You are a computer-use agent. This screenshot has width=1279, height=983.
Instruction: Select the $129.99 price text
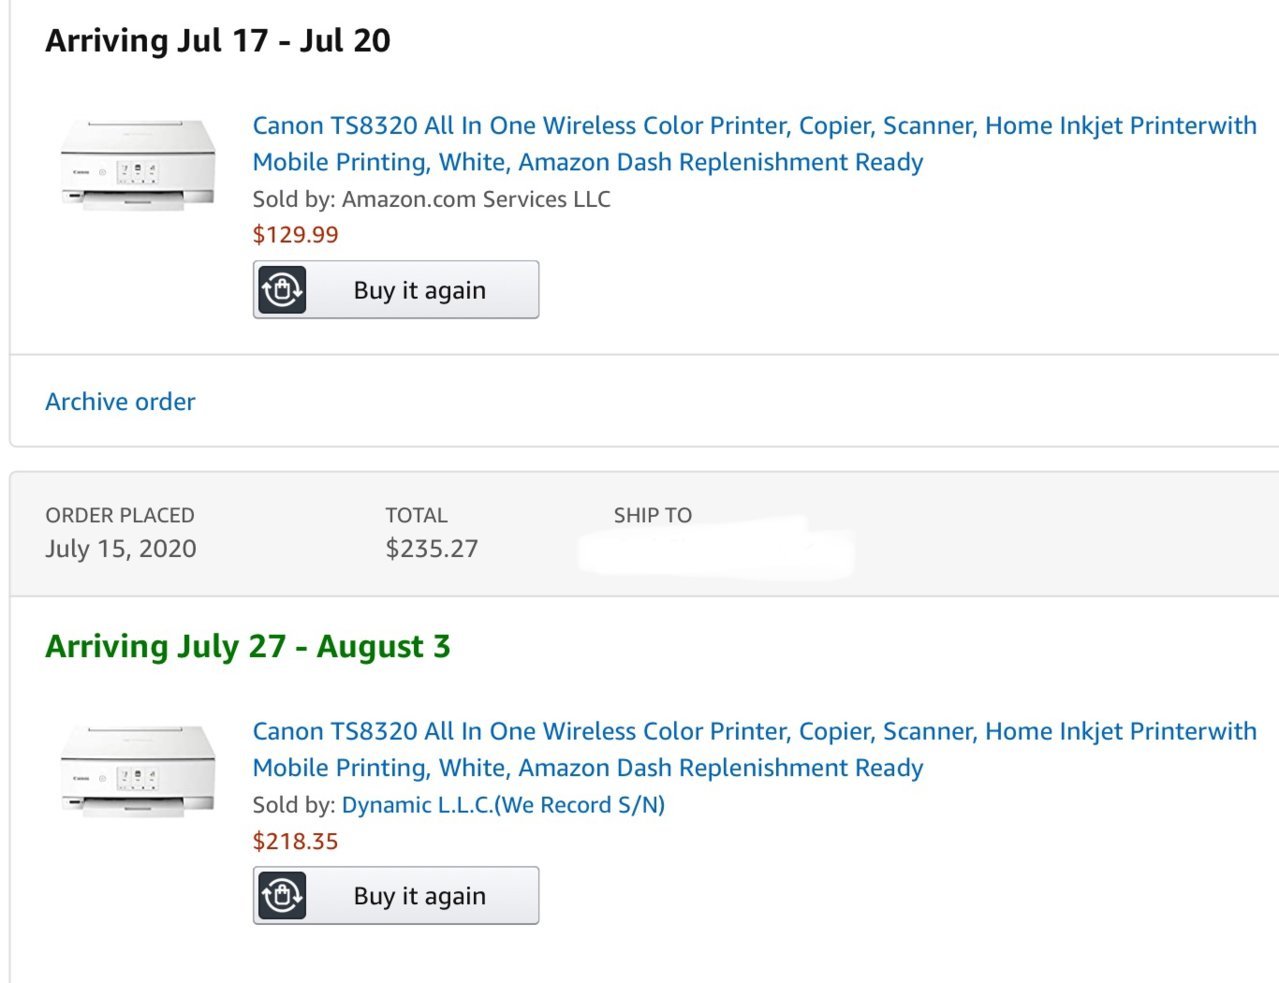pyautogui.click(x=295, y=235)
